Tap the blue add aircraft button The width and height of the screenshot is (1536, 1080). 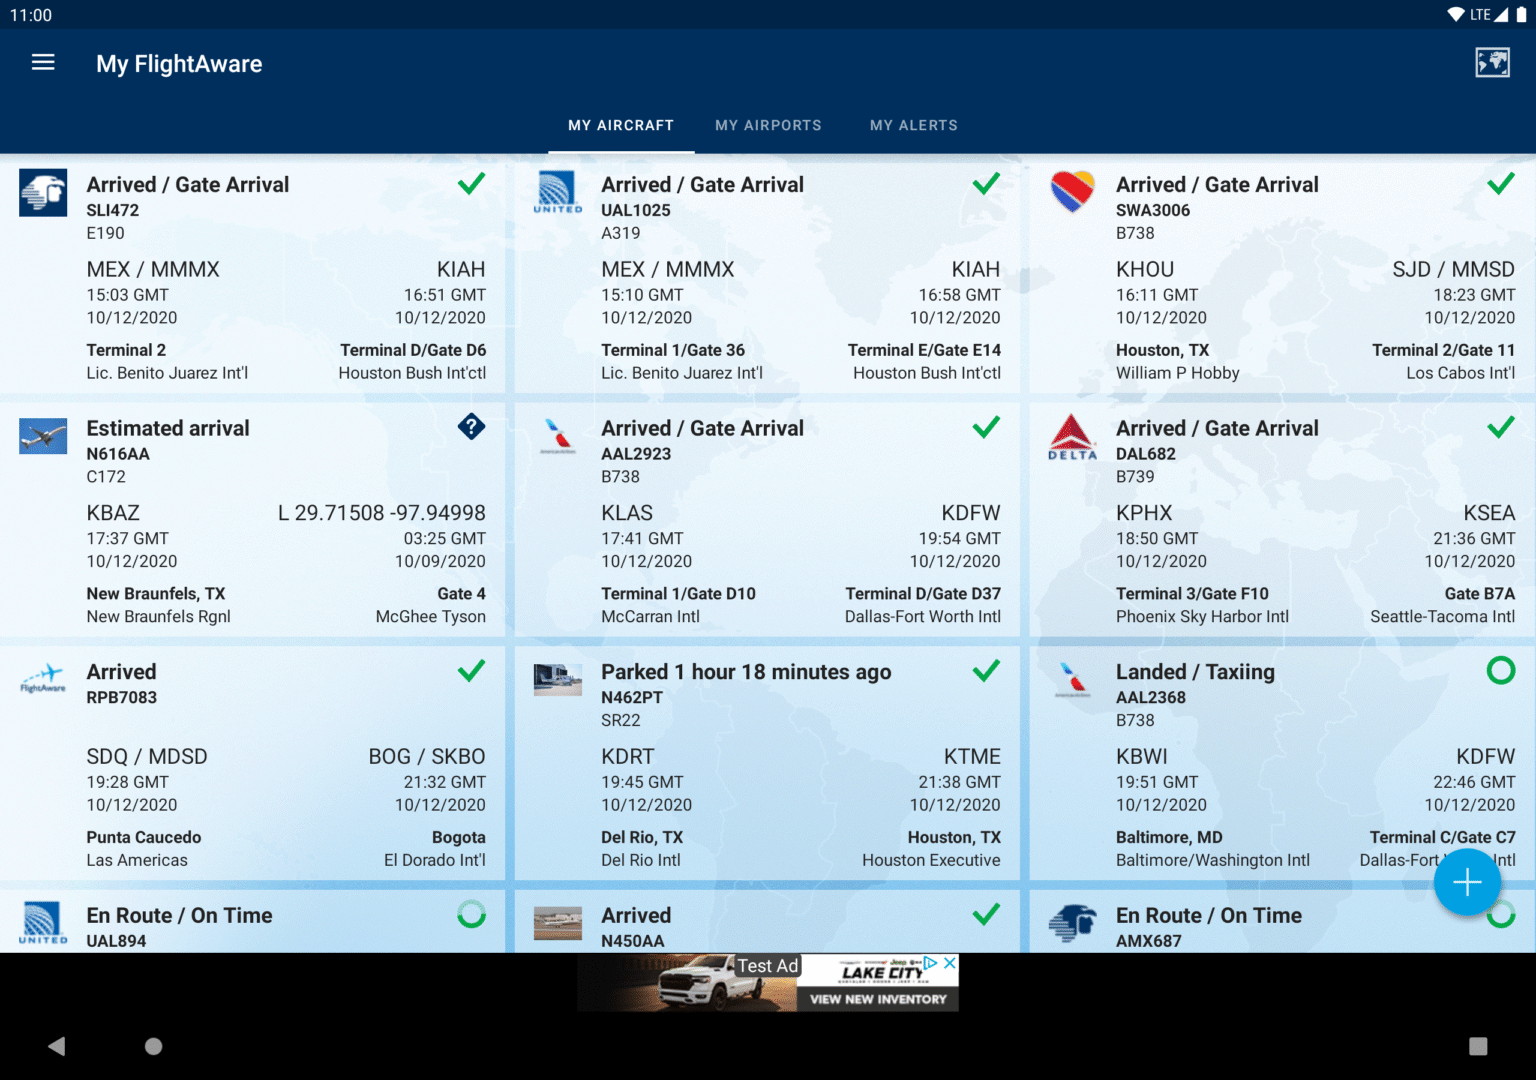[x=1467, y=883]
